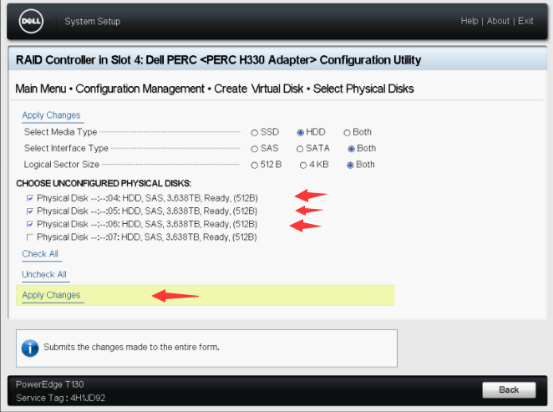Viewport: 553px width, 412px height.
Task: Click the Dell logo icon
Action: (x=31, y=21)
